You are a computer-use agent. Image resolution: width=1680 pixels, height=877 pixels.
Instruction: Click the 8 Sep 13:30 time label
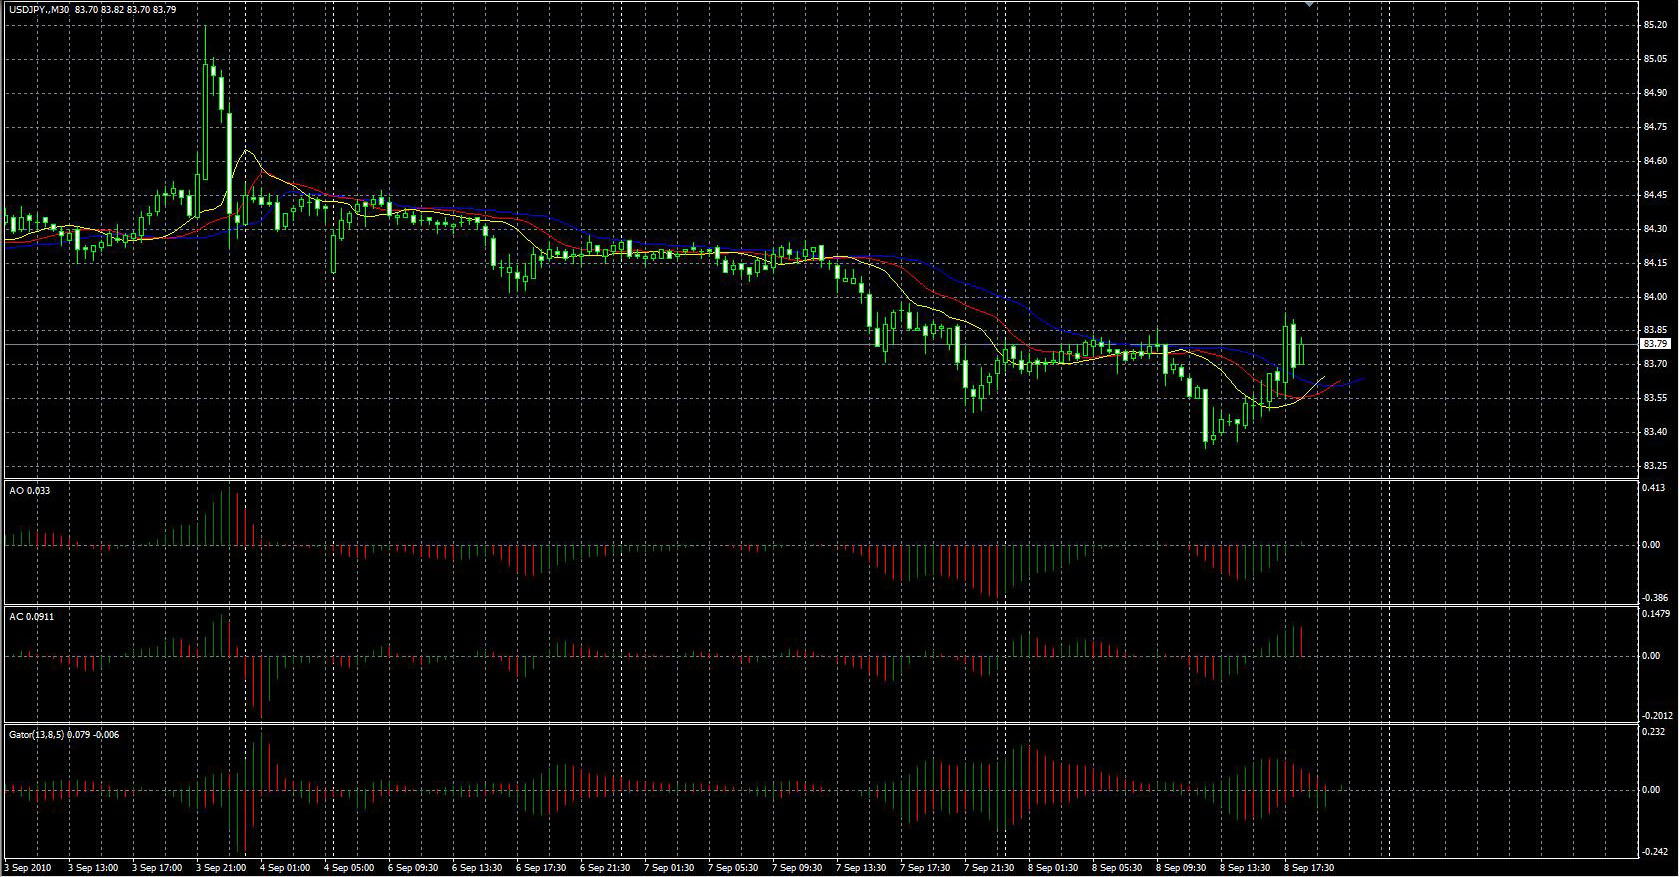point(1244,868)
